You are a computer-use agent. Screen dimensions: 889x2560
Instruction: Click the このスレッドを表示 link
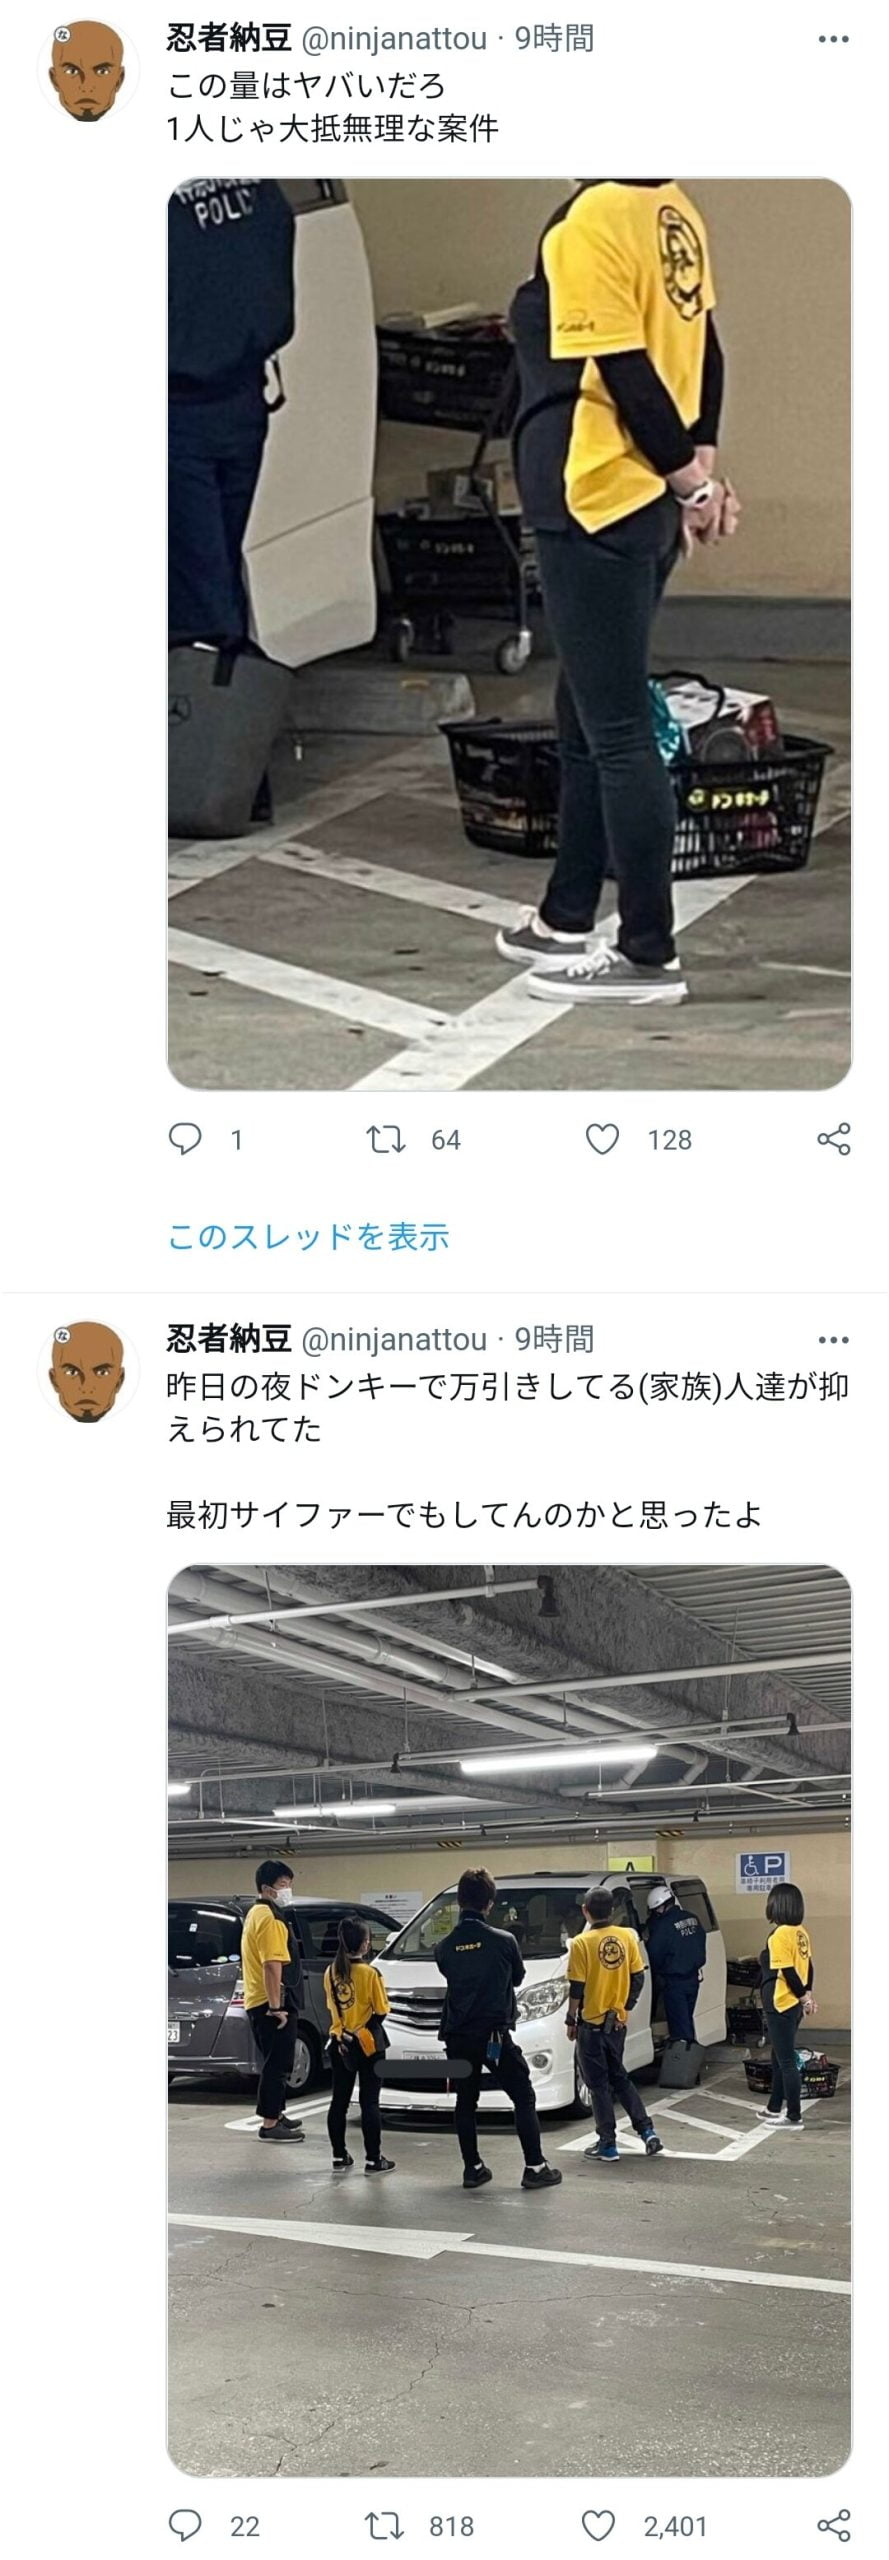[308, 1237]
